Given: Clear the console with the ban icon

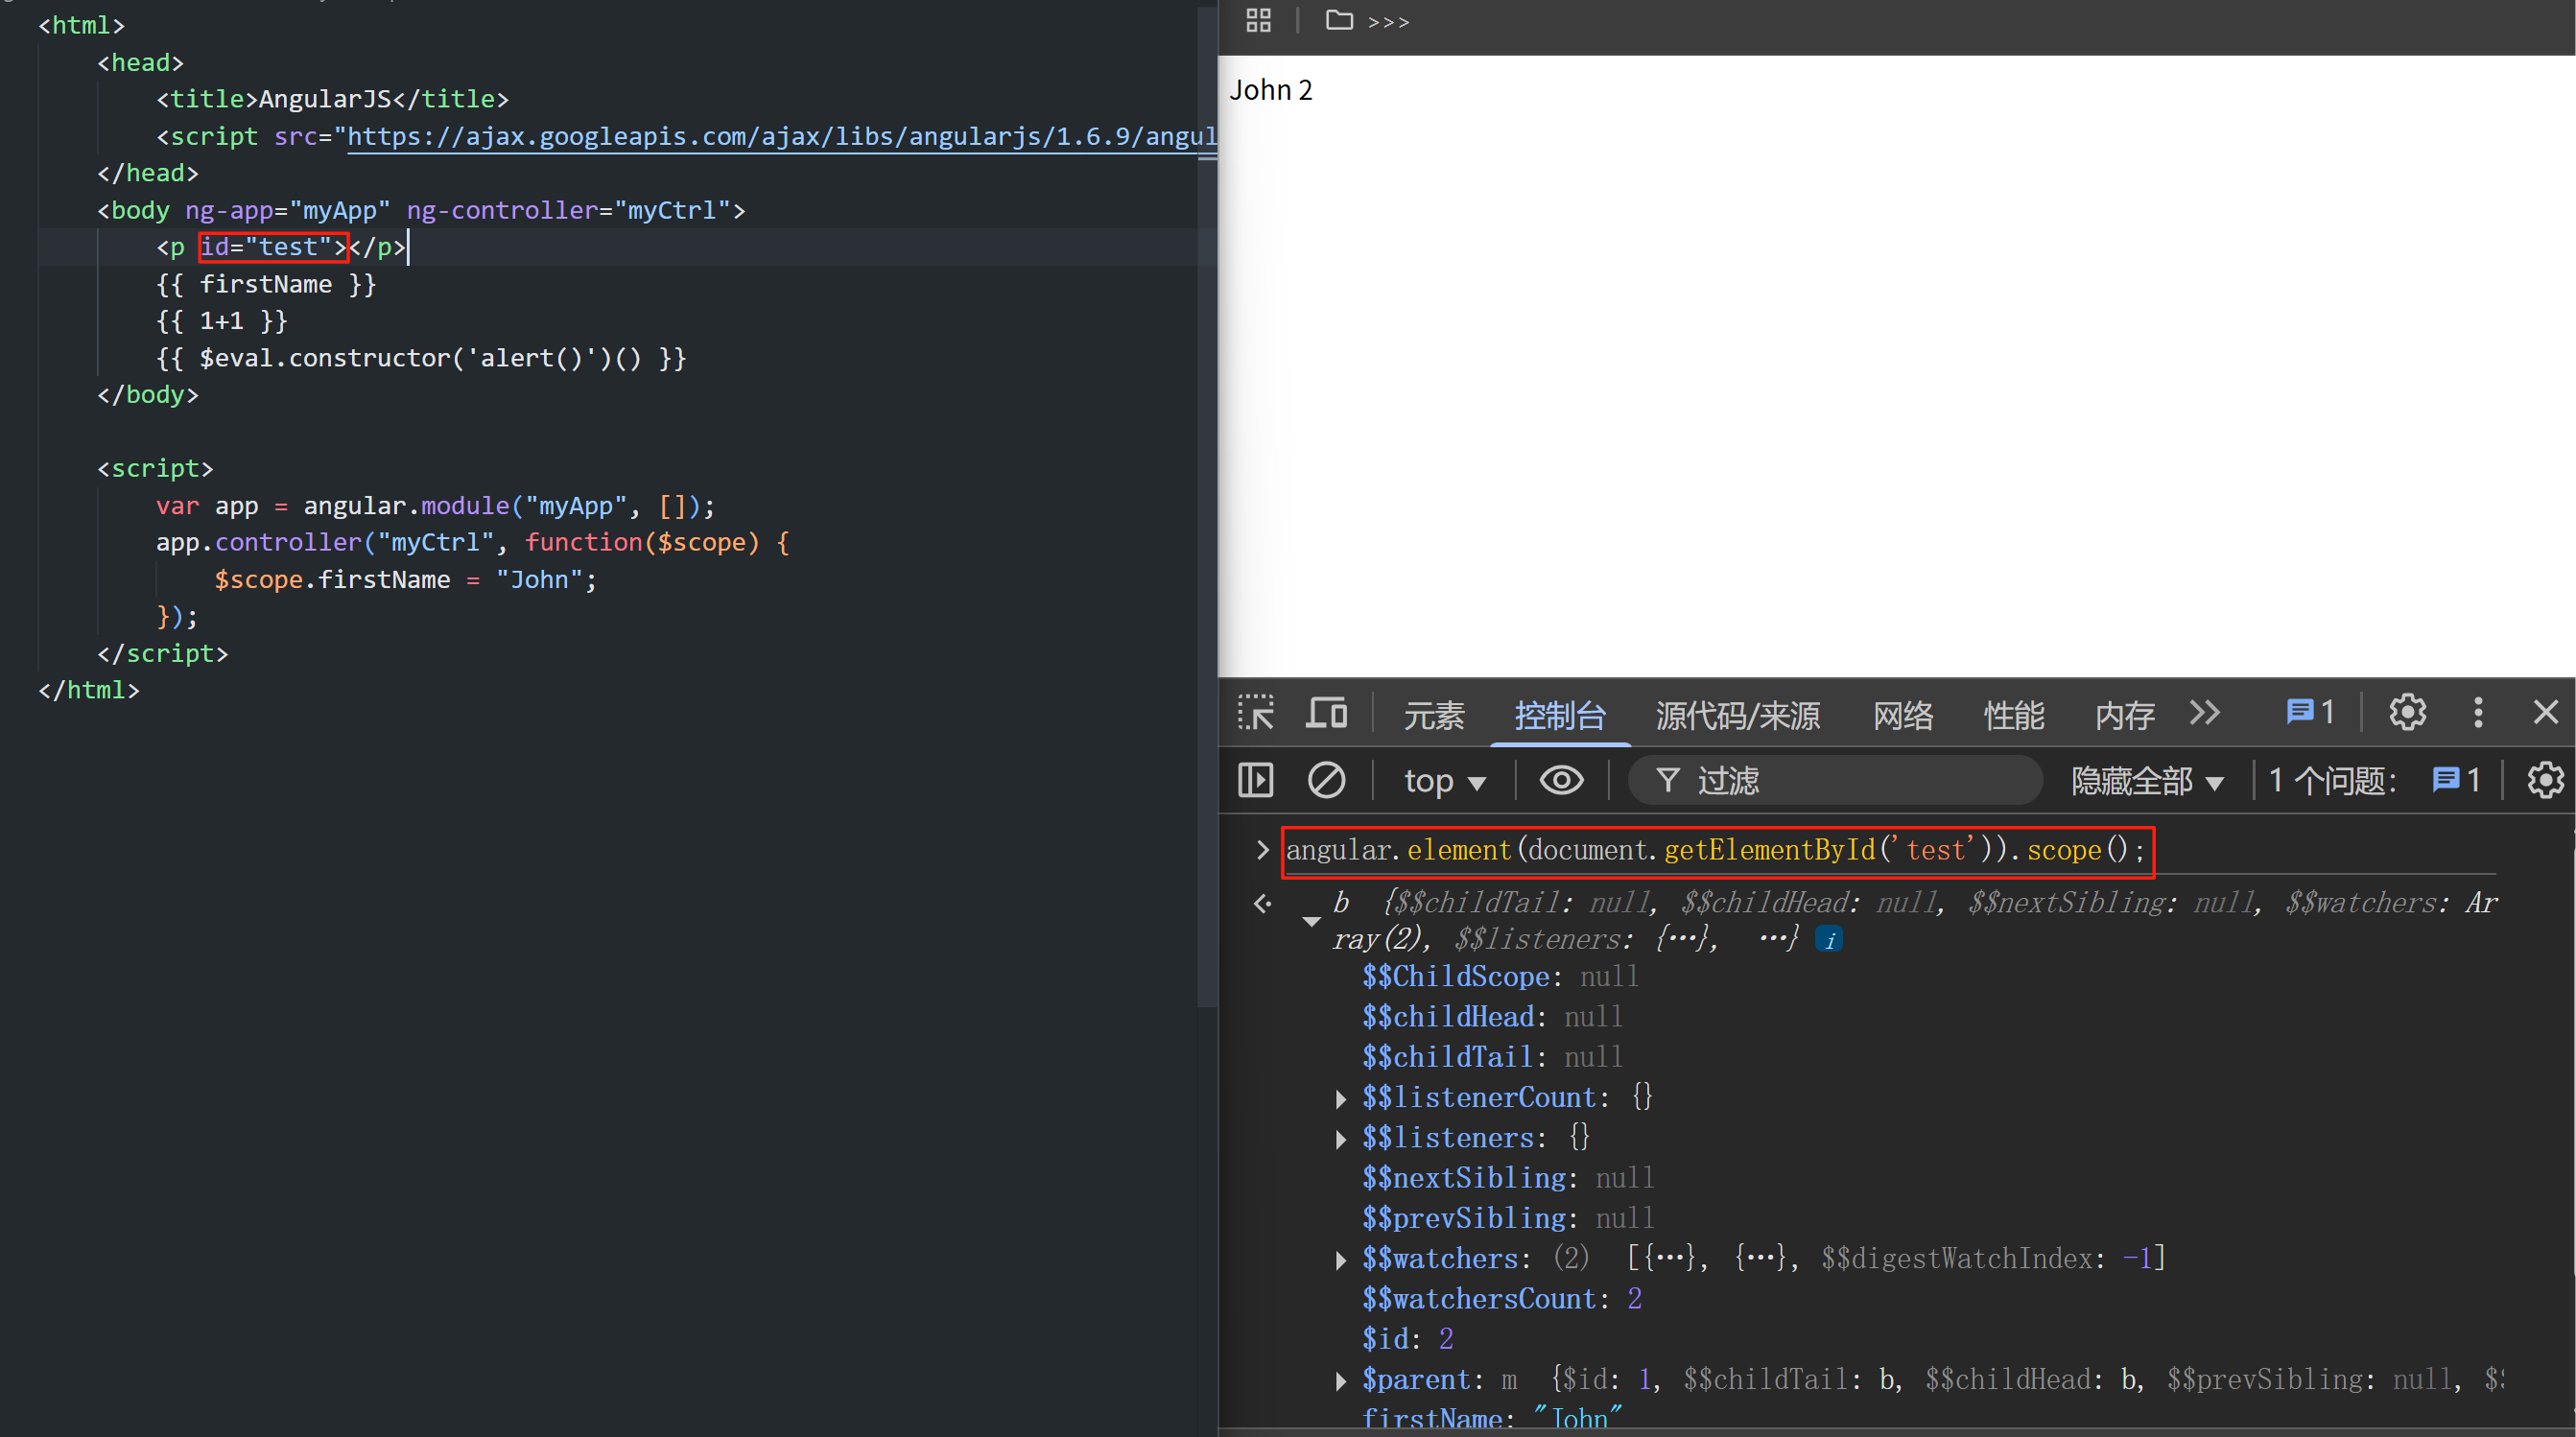Looking at the screenshot, I should 1326,780.
